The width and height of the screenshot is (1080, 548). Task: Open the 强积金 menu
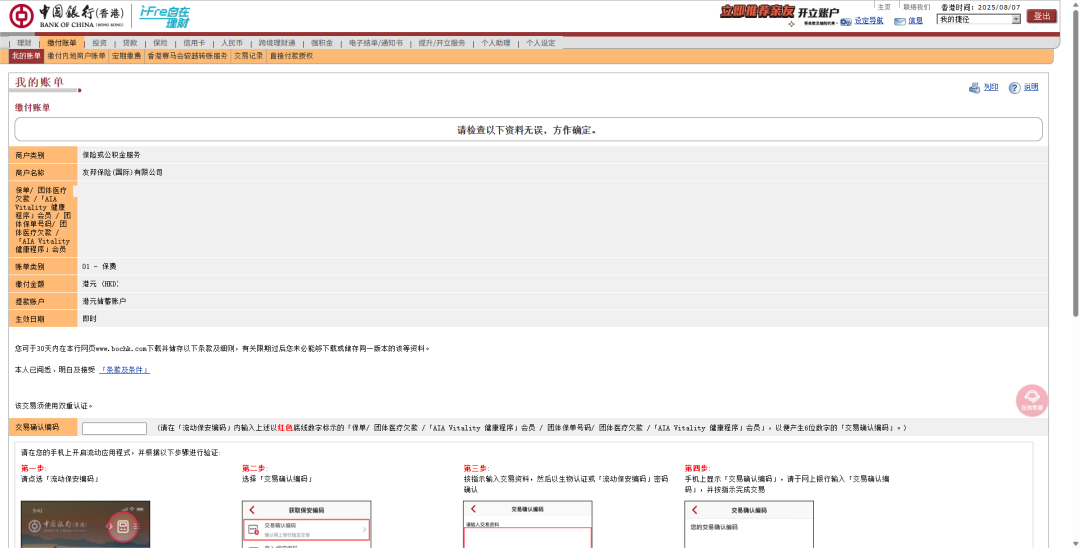(x=322, y=43)
